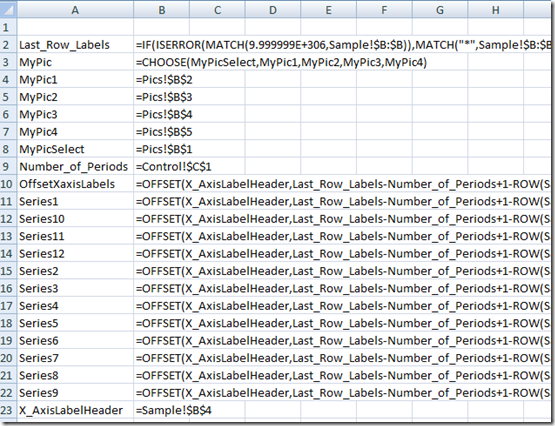This screenshot has width=555, height=426.
Task: Select the Series12 name cell
Action: 75,253
